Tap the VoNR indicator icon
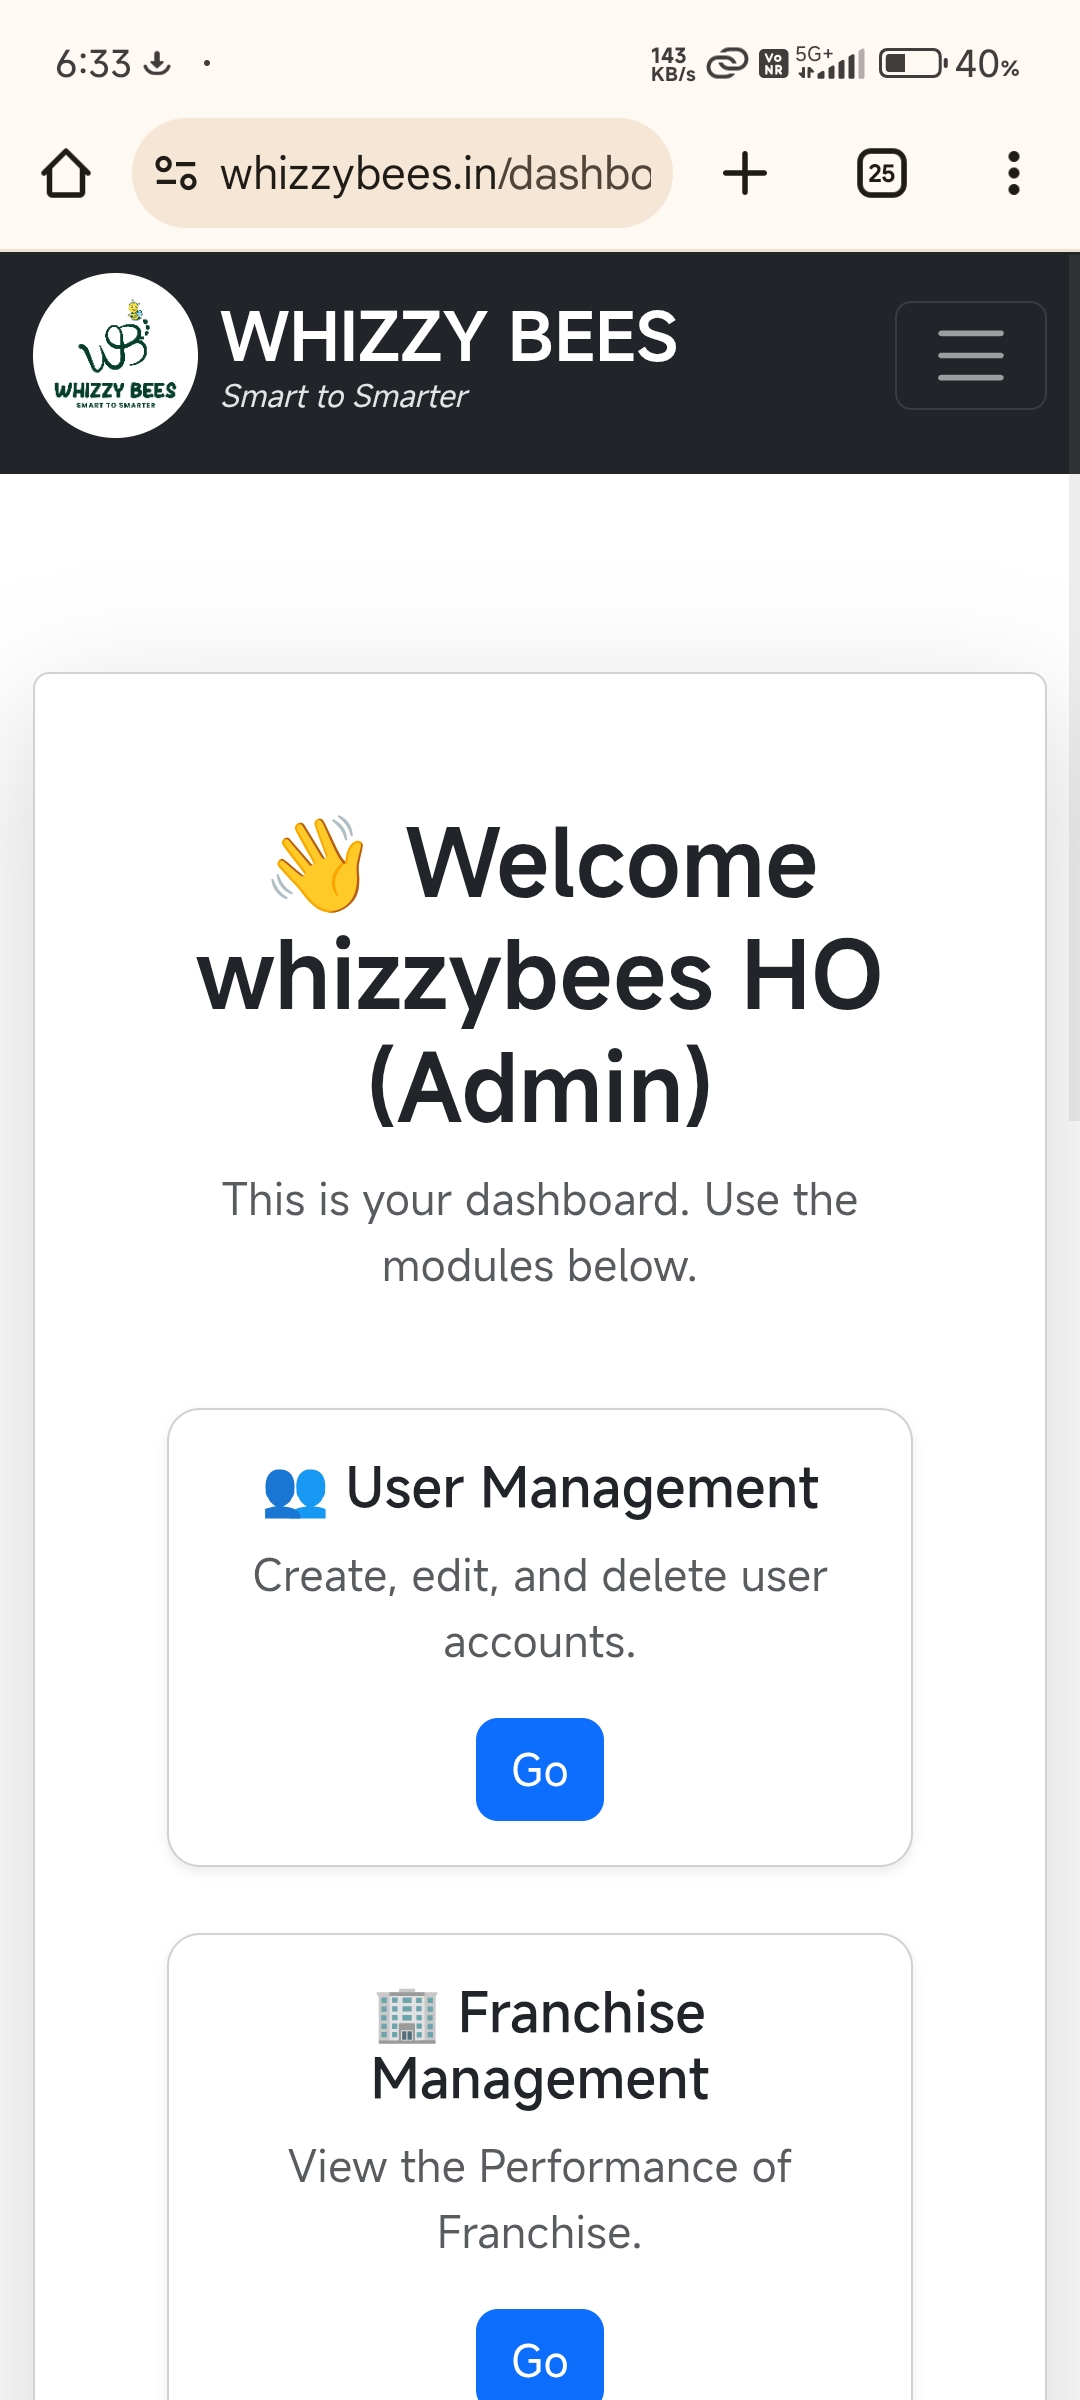This screenshot has width=1080, height=2400. point(773,64)
